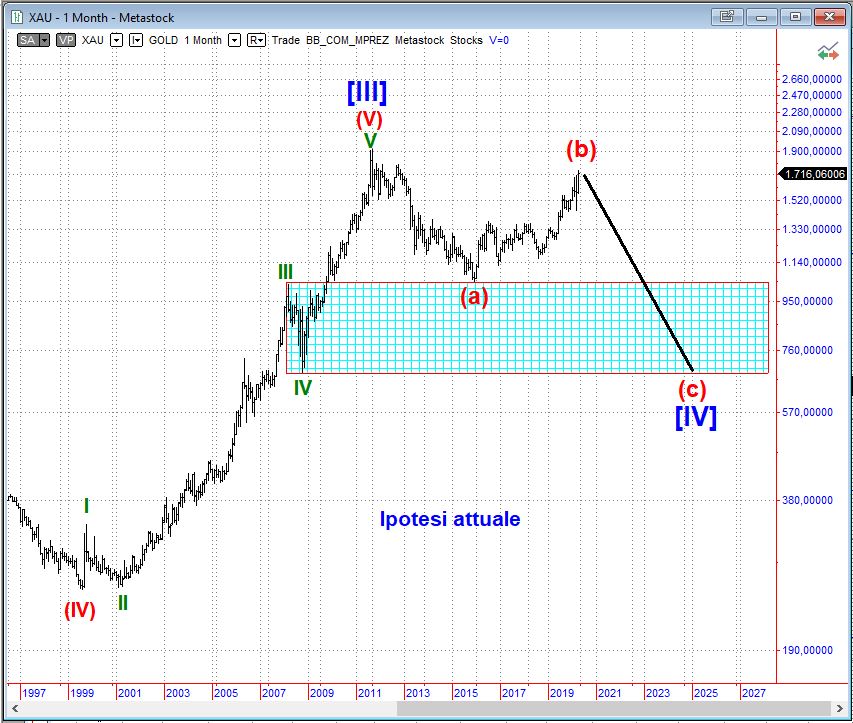
Task: Click the Metastock label in toolbar
Action: coord(419,40)
